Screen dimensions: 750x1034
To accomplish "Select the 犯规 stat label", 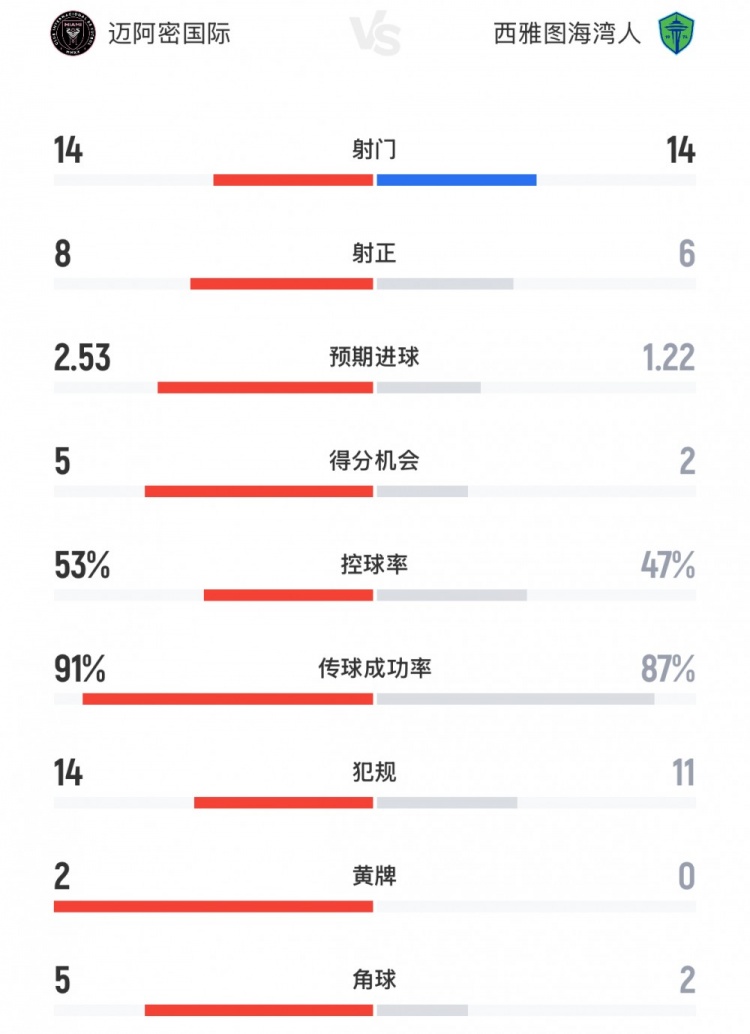I will point(375,772).
